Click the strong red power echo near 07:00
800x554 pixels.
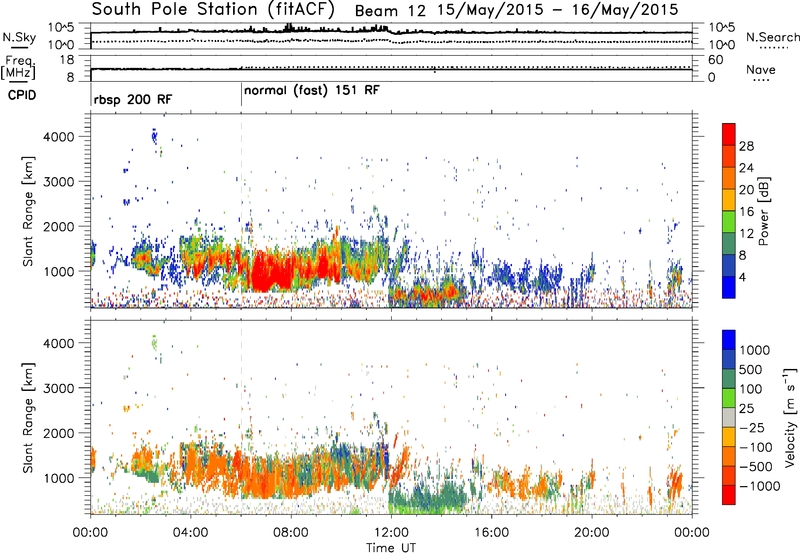coord(270,270)
